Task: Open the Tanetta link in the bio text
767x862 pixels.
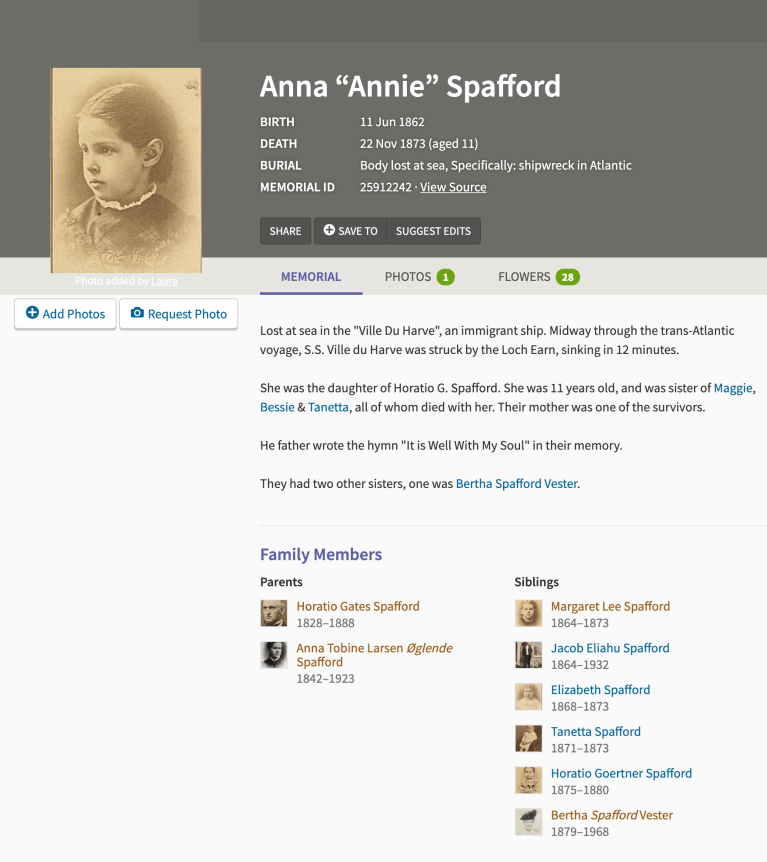Action: [328, 407]
